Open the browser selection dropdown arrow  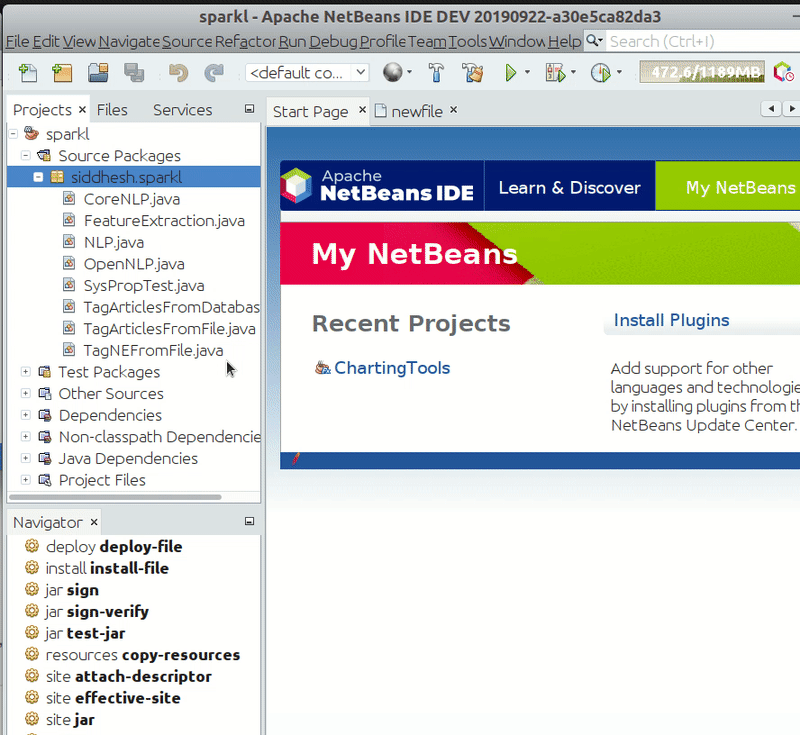pos(409,72)
